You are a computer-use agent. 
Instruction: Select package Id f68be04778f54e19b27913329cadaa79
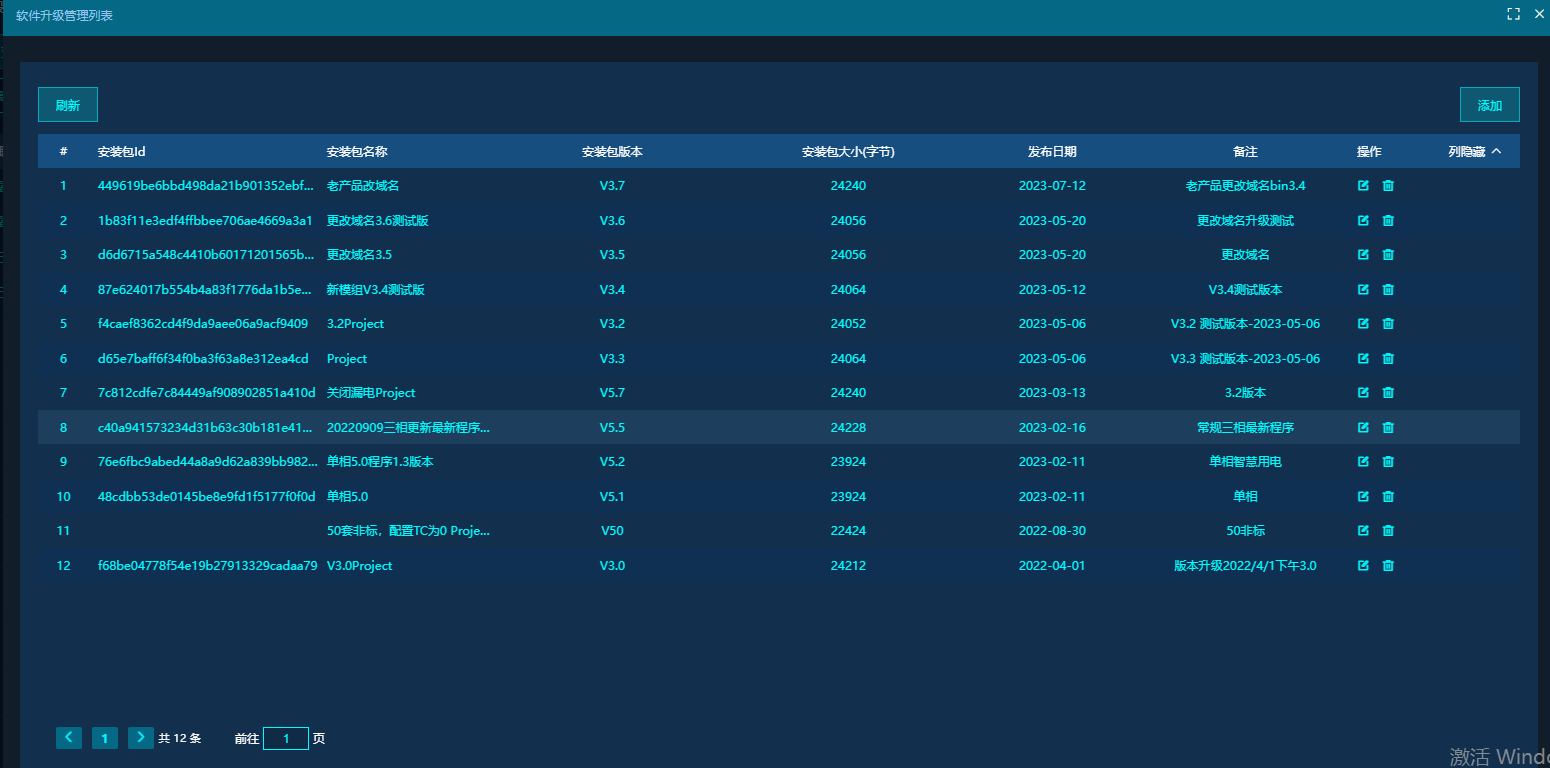pyautogui.click(x=208, y=566)
